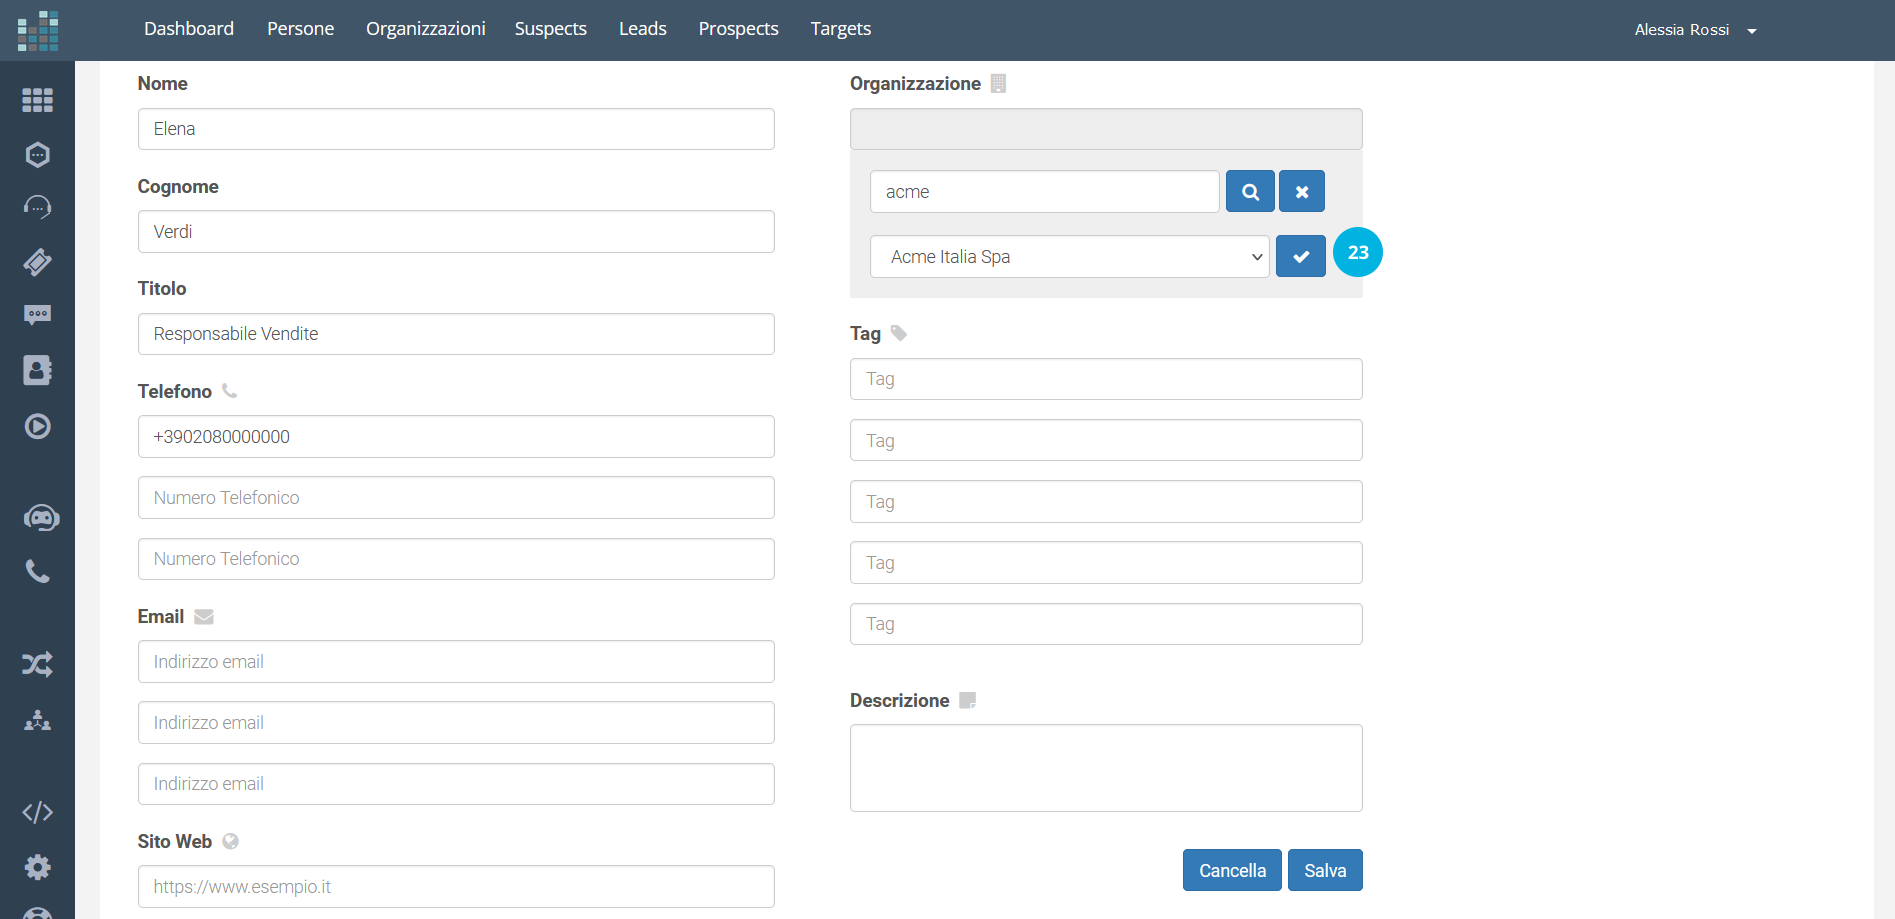Click the app logo icon

pyautogui.click(x=37, y=30)
